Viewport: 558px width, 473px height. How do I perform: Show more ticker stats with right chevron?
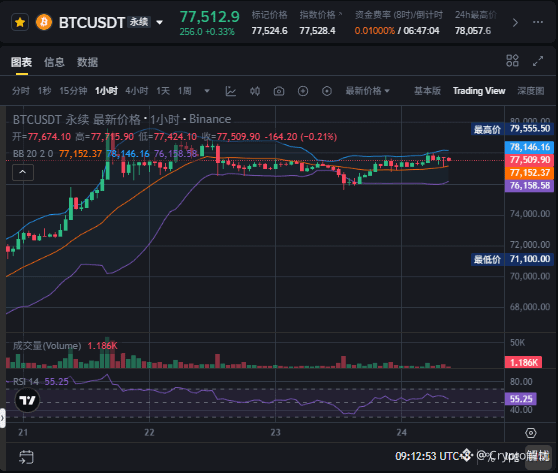tap(515, 23)
